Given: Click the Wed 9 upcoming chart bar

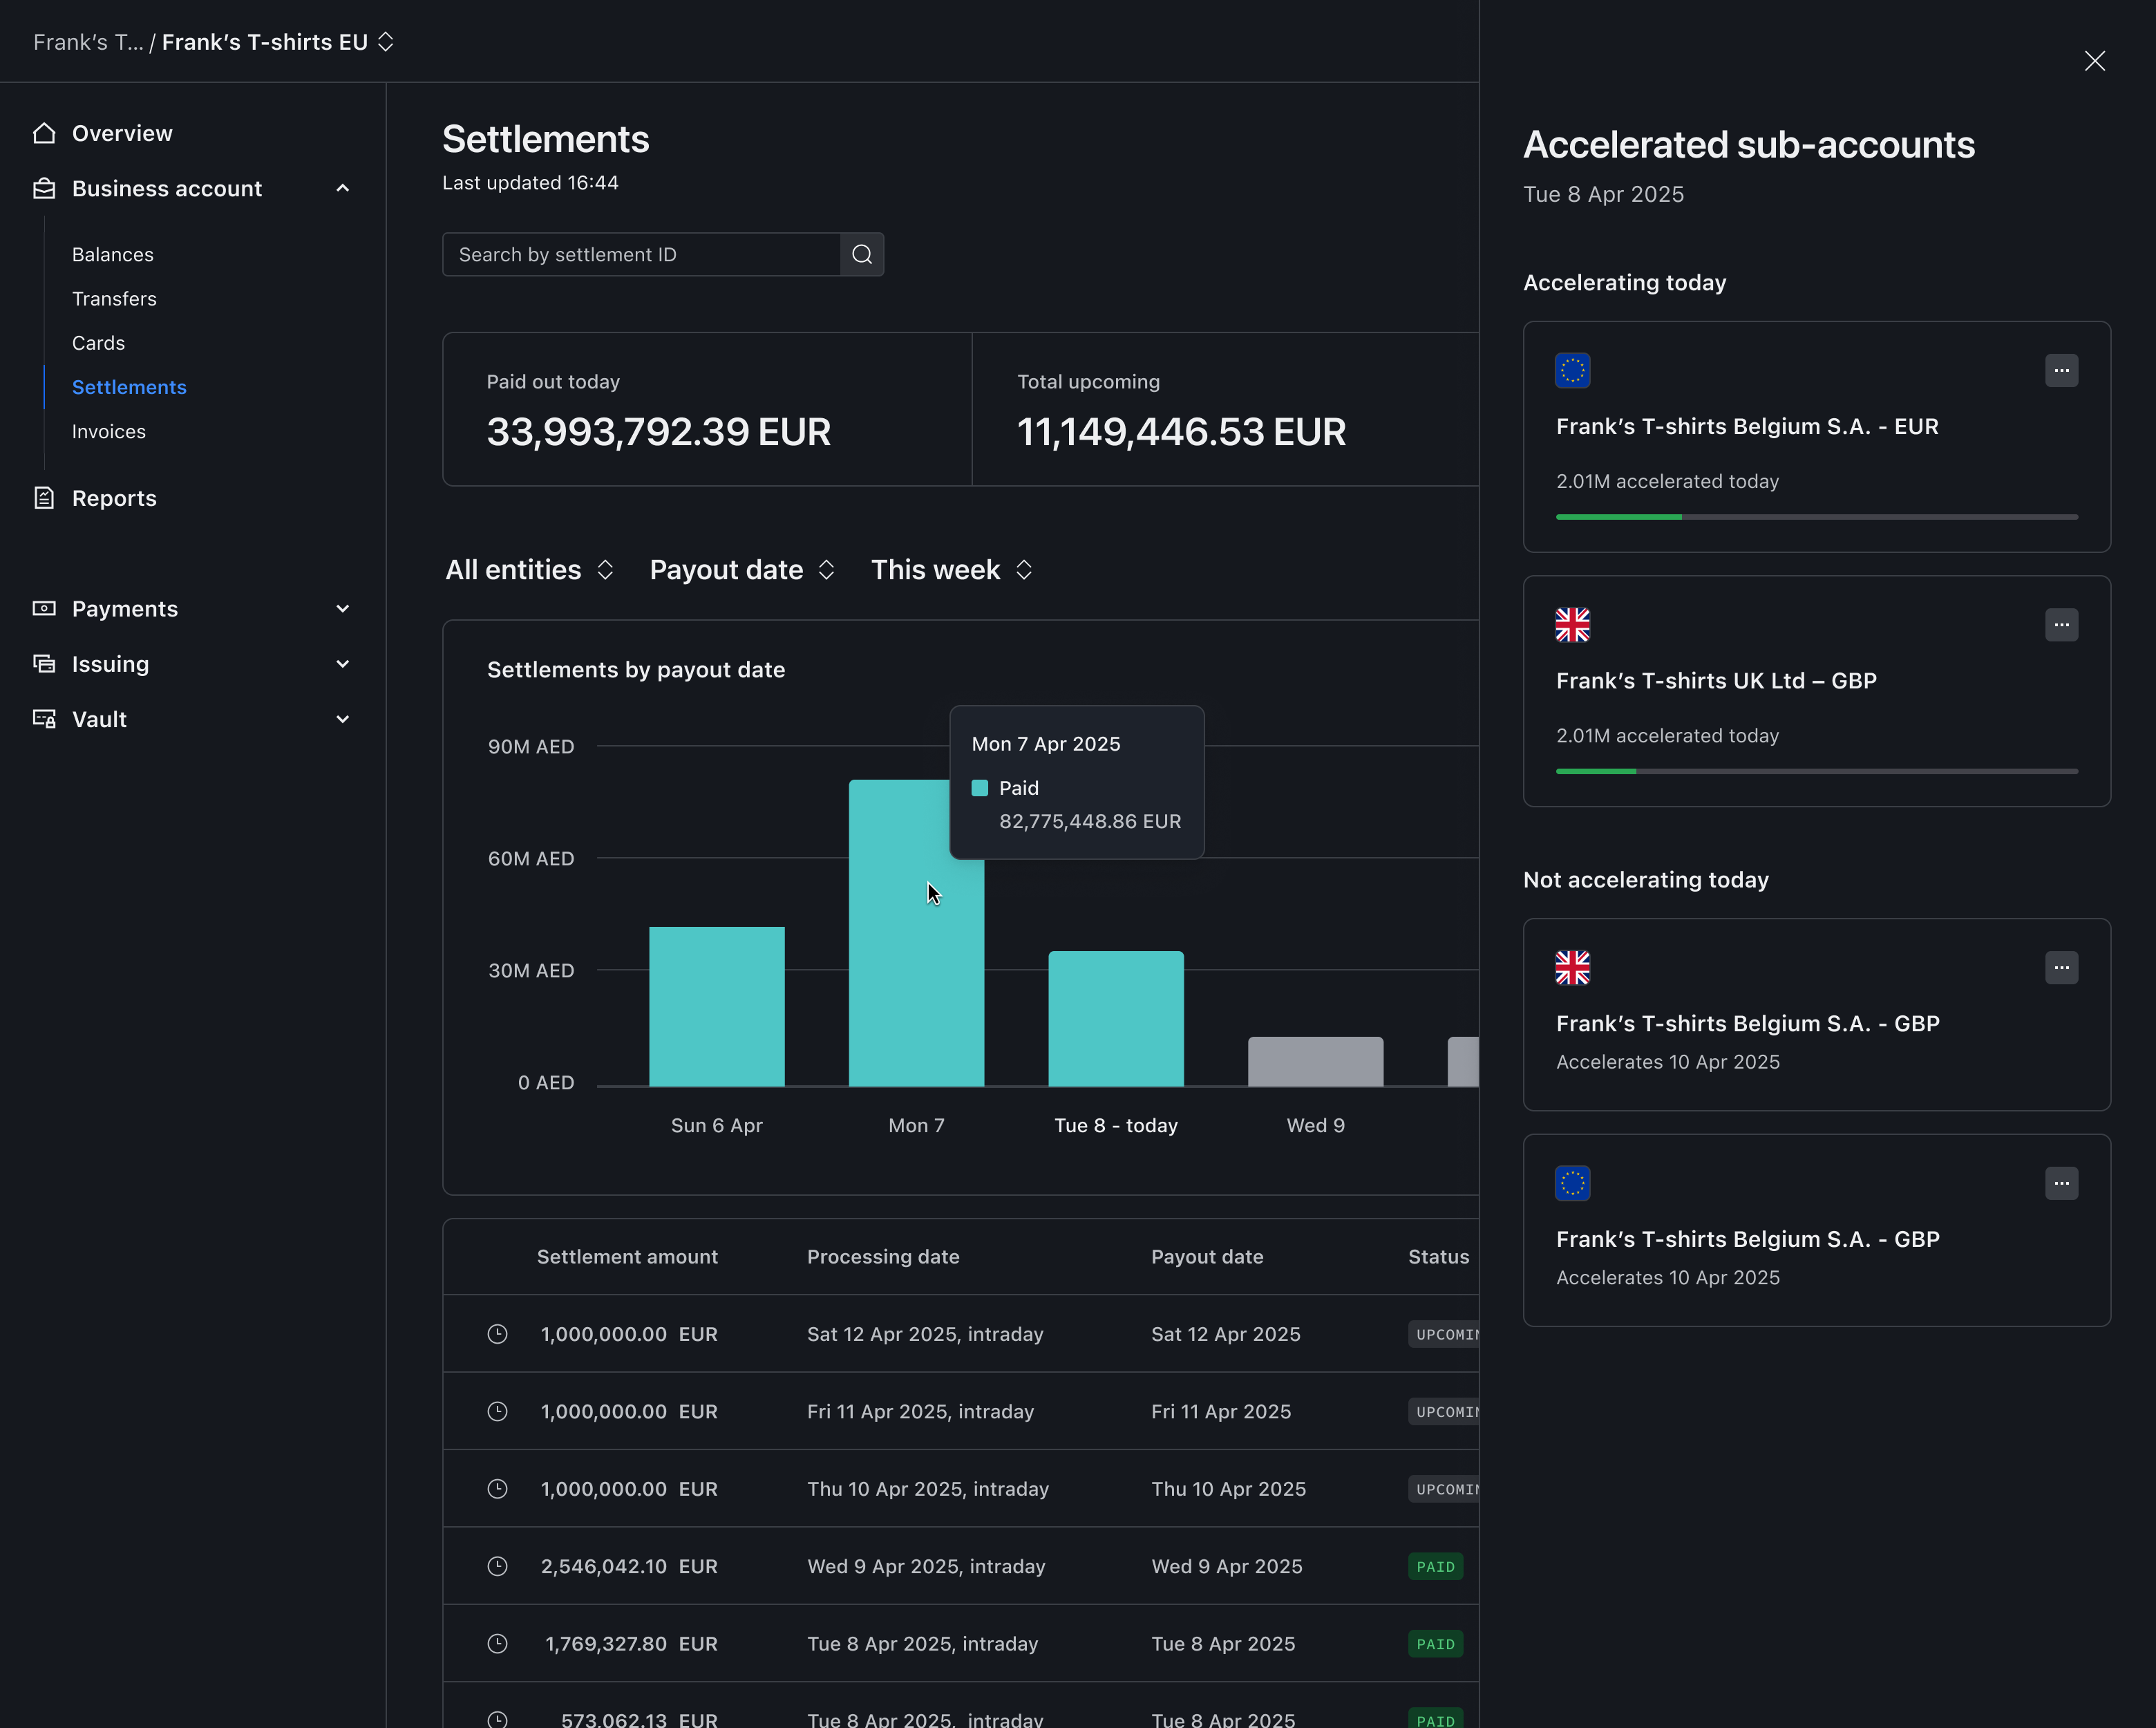Looking at the screenshot, I should (1315, 1061).
